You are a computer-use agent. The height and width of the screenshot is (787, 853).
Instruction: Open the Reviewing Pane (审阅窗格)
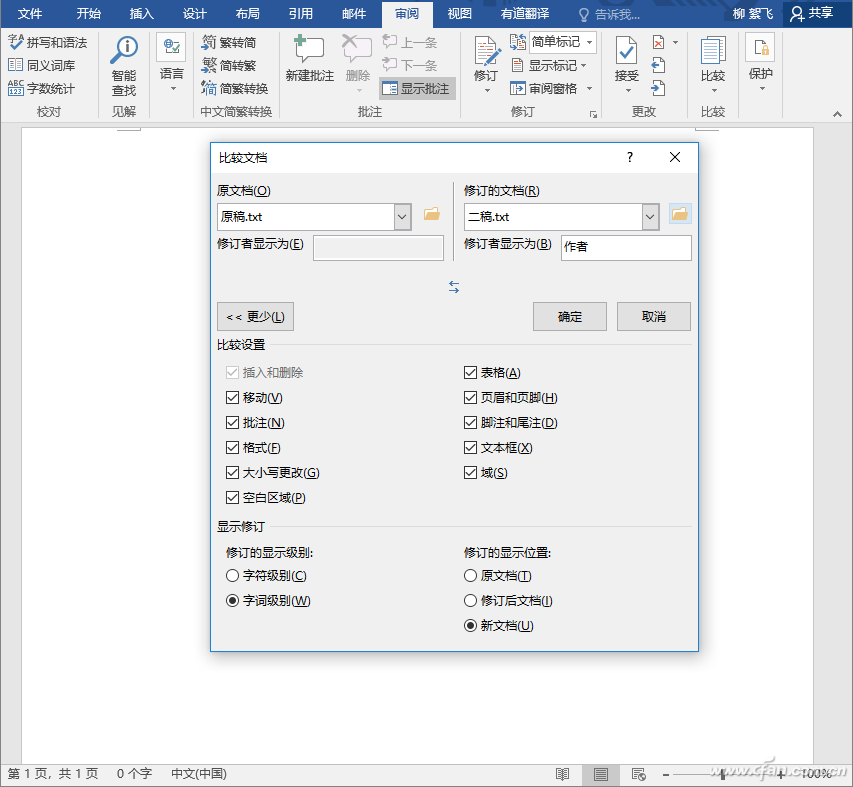tap(545, 88)
